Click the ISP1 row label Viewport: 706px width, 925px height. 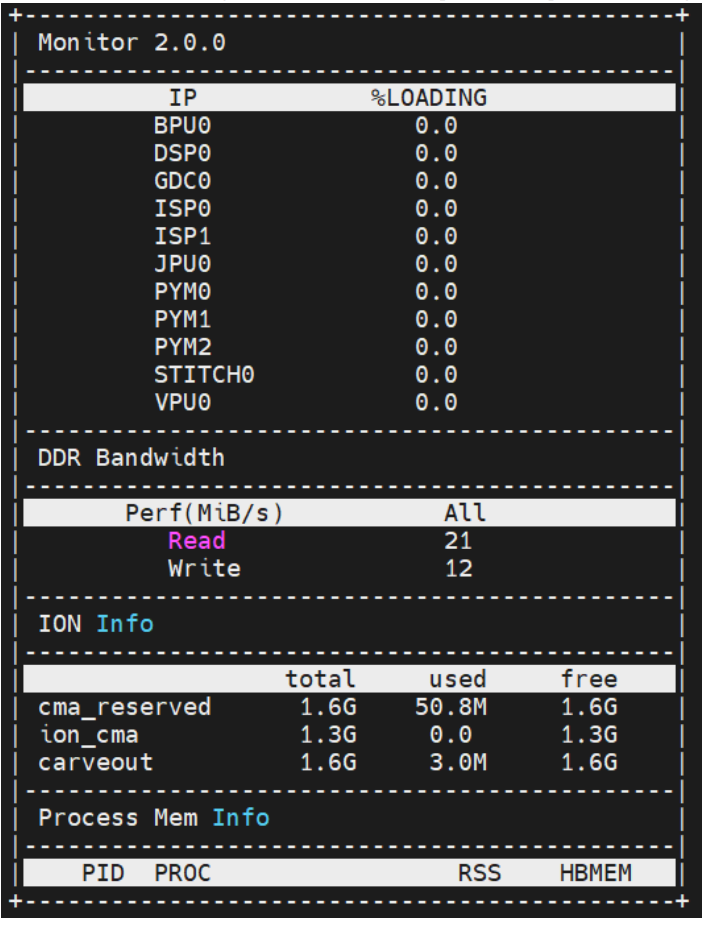pos(182,237)
